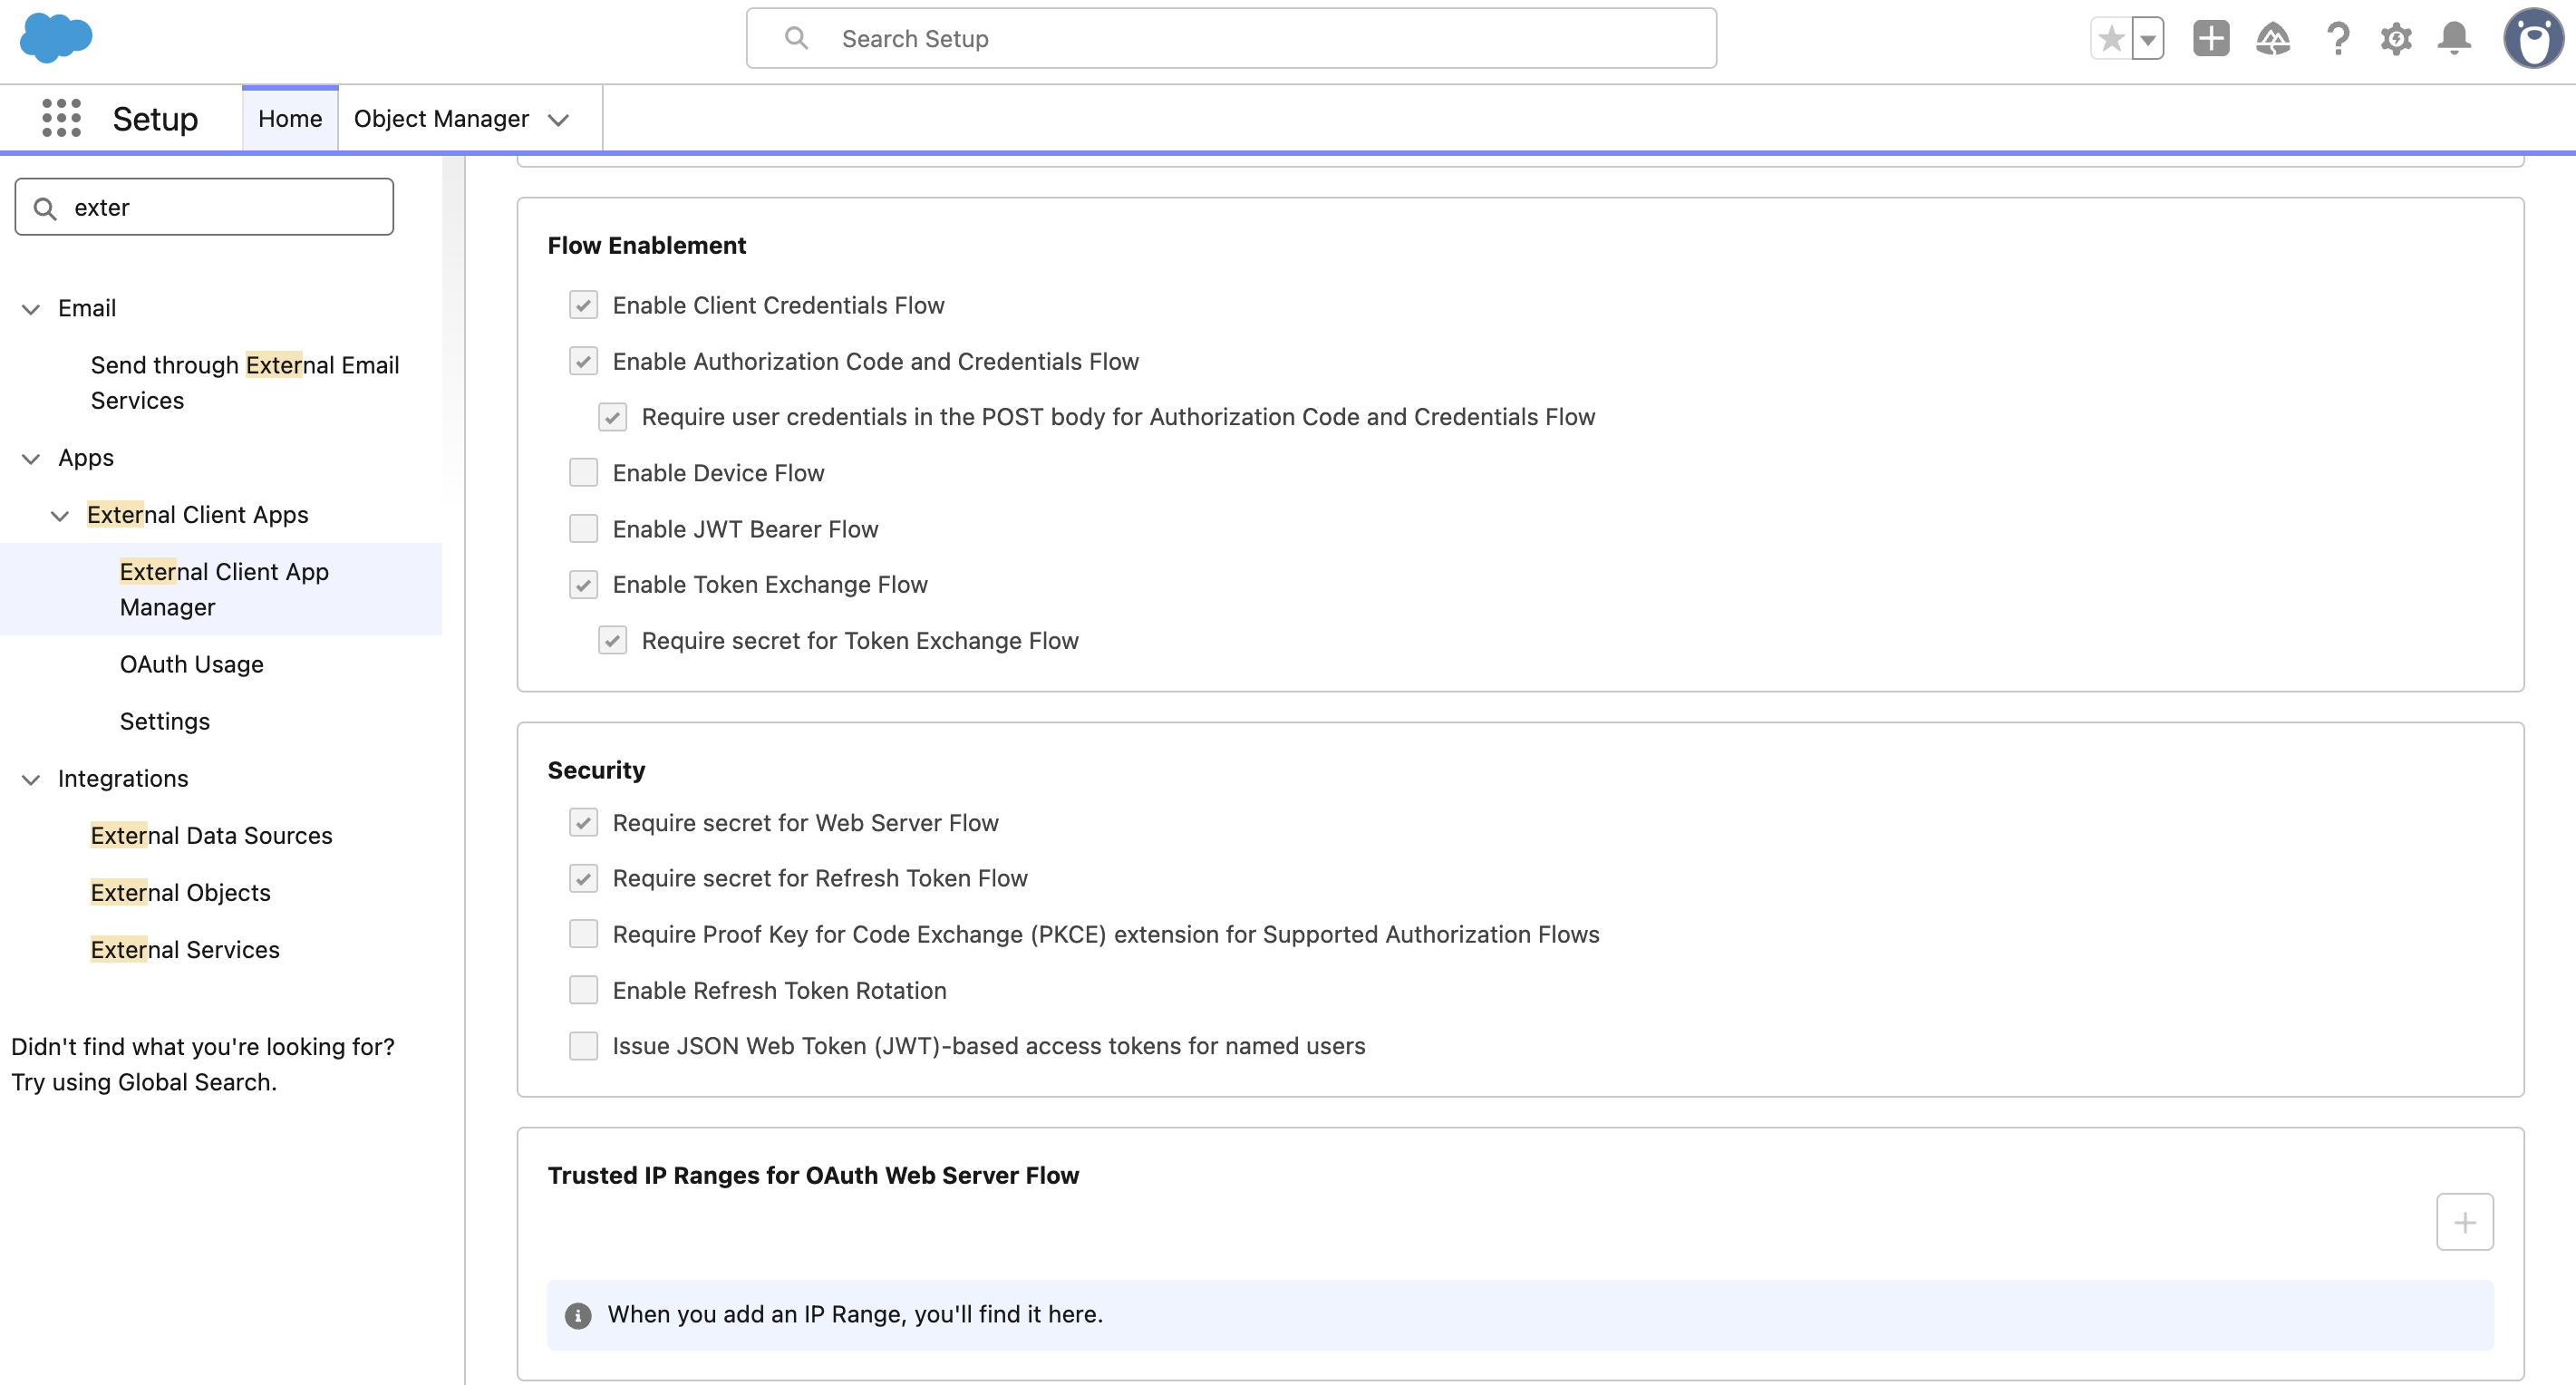Enable Device Flow checkbox

tap(583, 473)
